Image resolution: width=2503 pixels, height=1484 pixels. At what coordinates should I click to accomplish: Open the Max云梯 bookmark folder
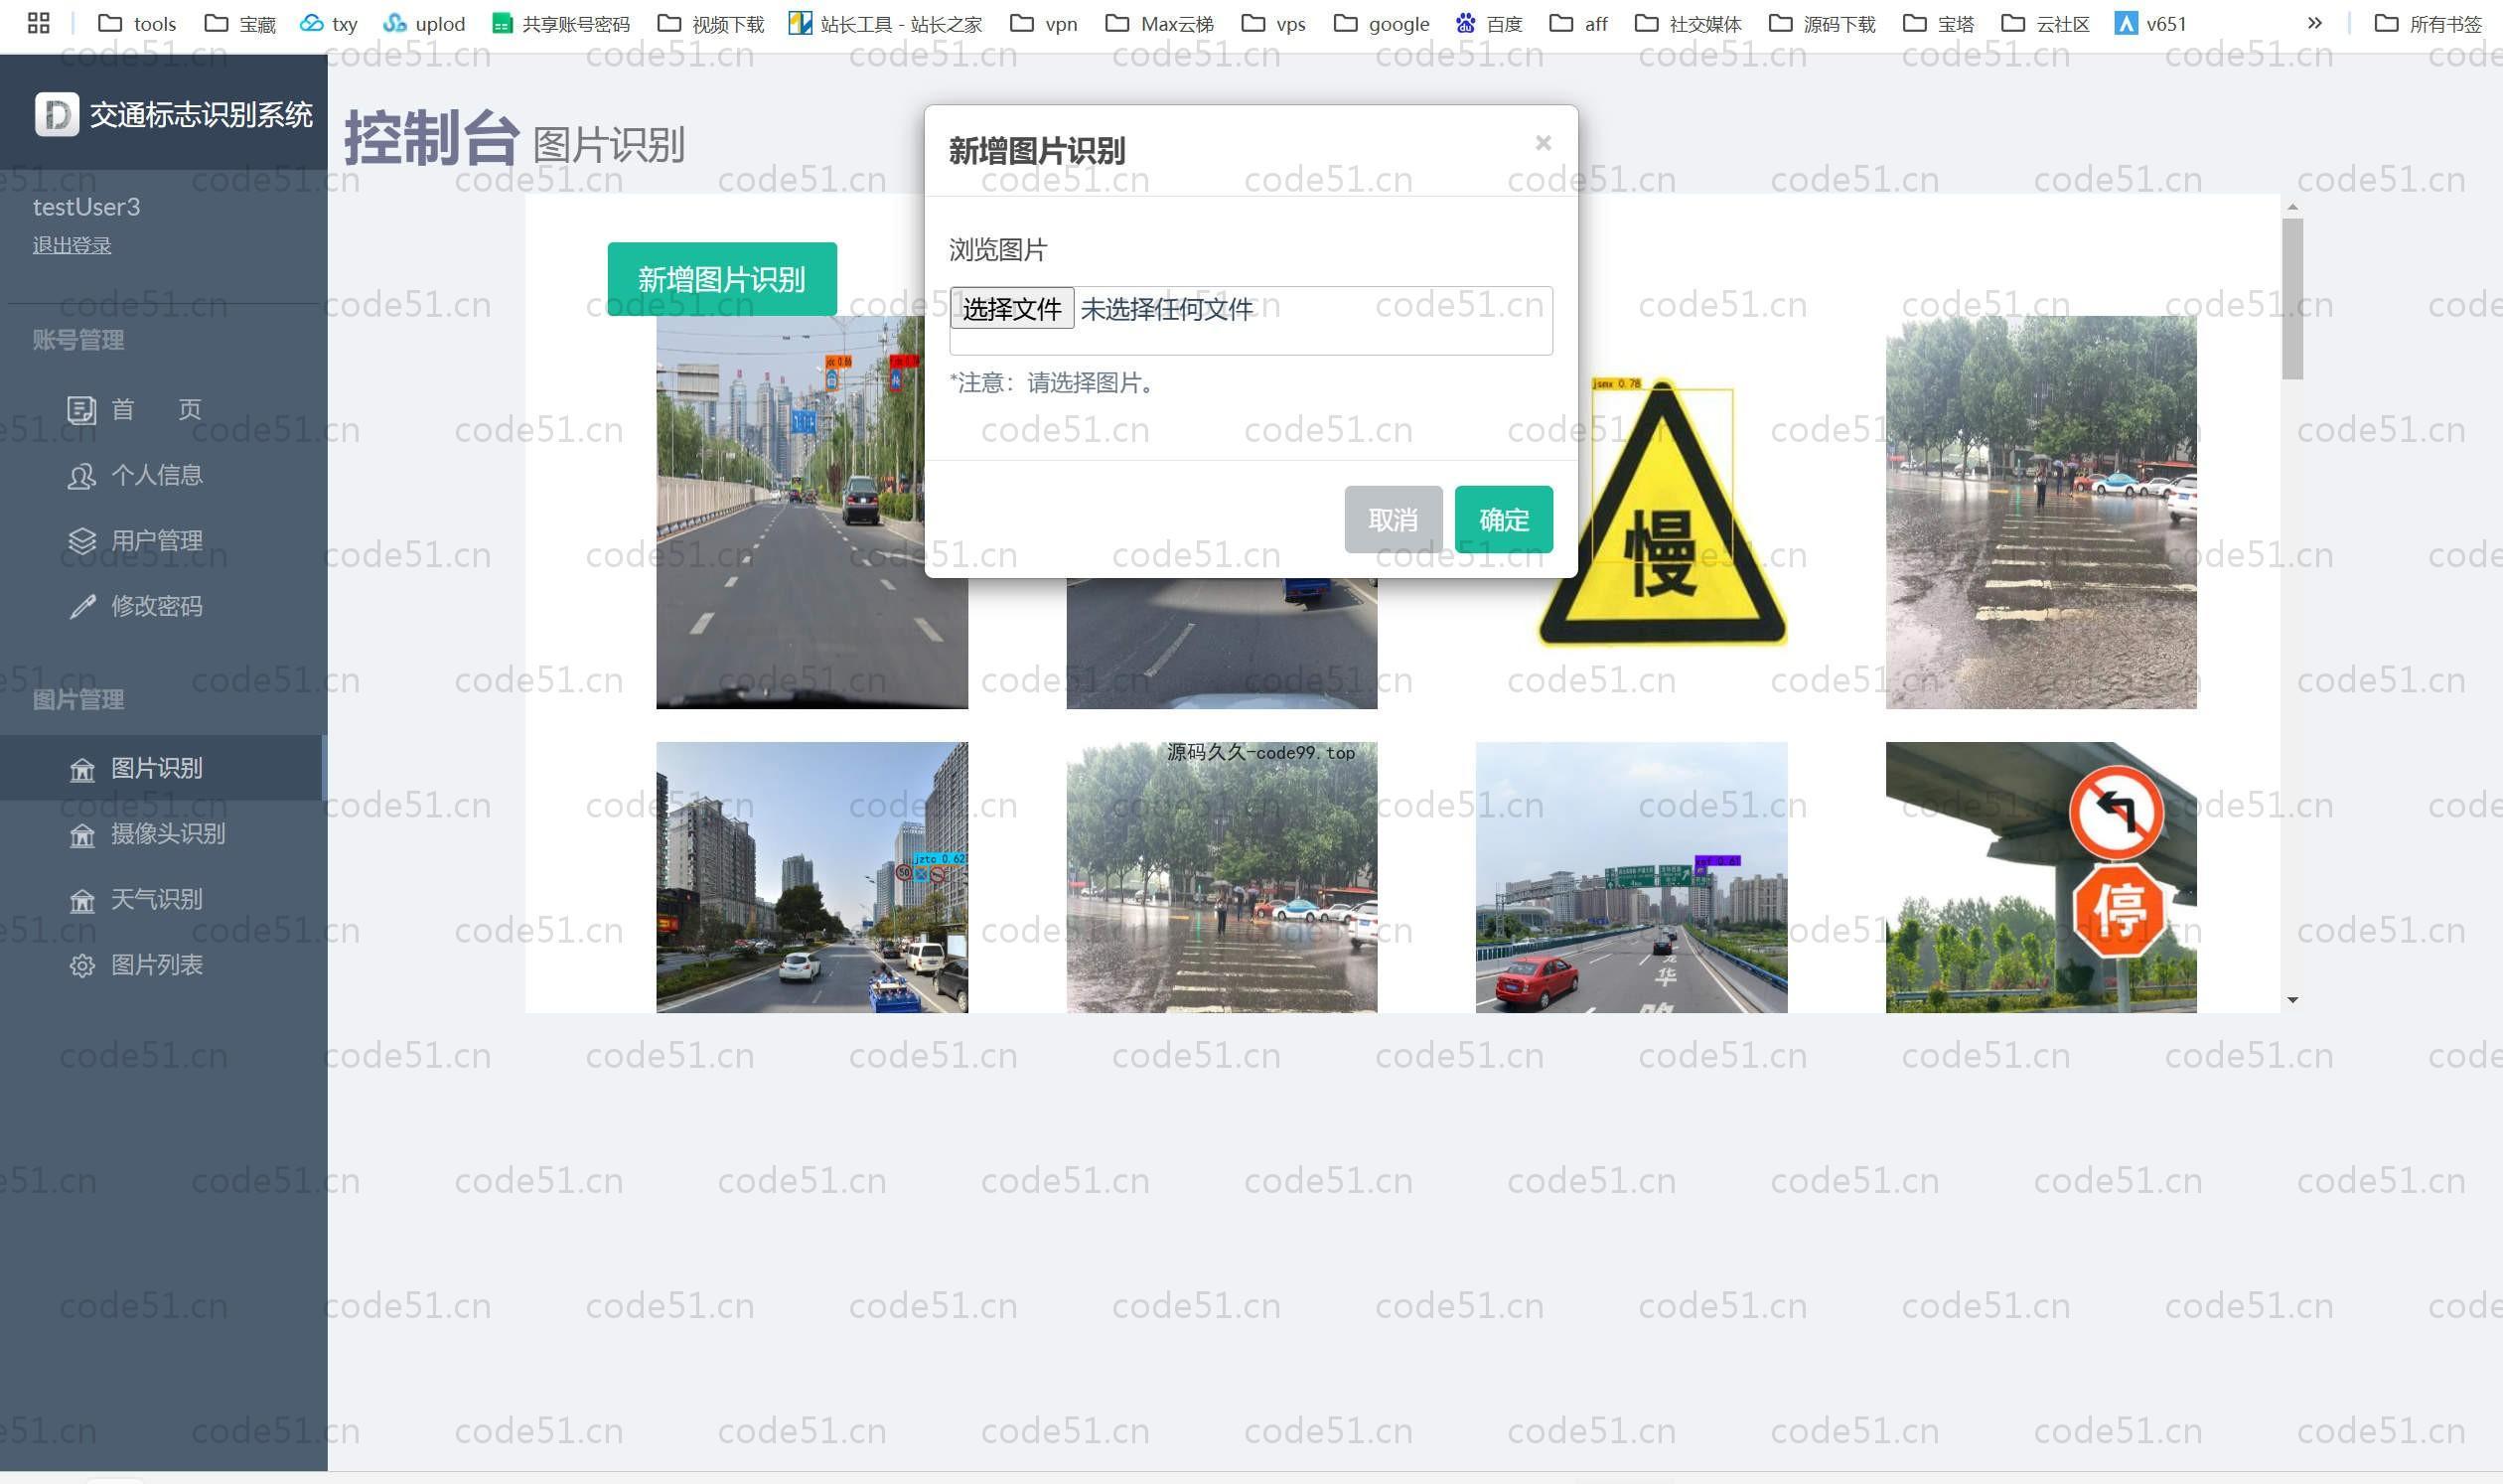1160,23
